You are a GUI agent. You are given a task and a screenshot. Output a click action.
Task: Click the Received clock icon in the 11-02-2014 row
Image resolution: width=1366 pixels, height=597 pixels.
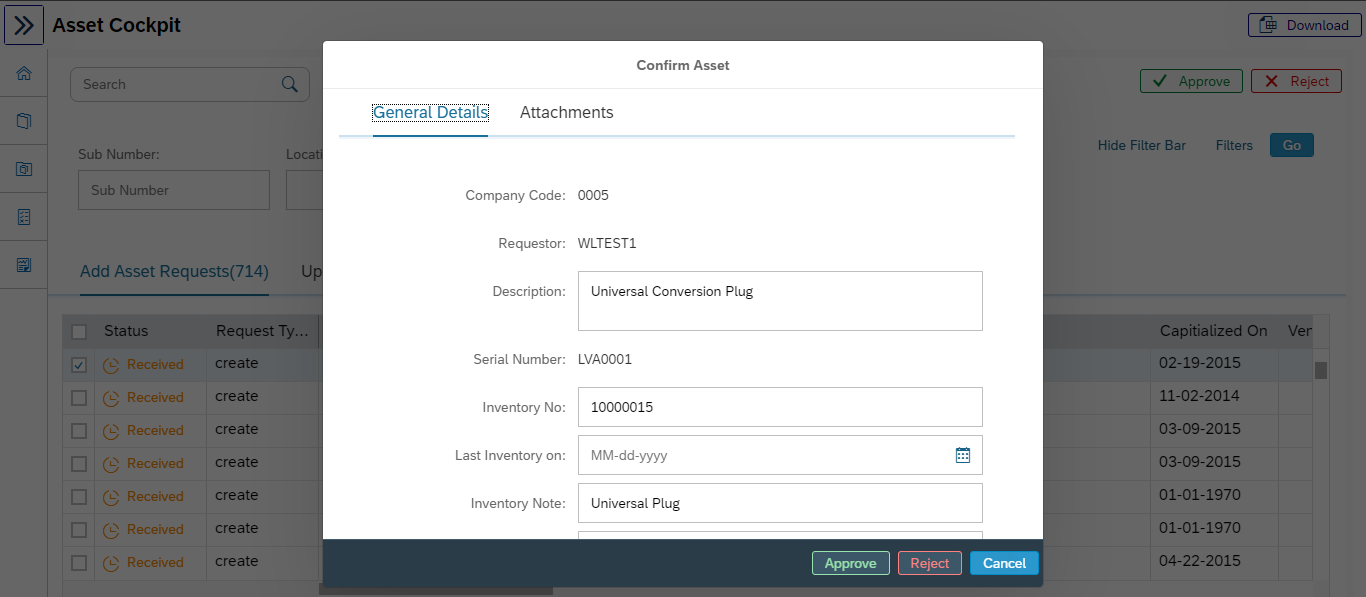pos(111,398)
